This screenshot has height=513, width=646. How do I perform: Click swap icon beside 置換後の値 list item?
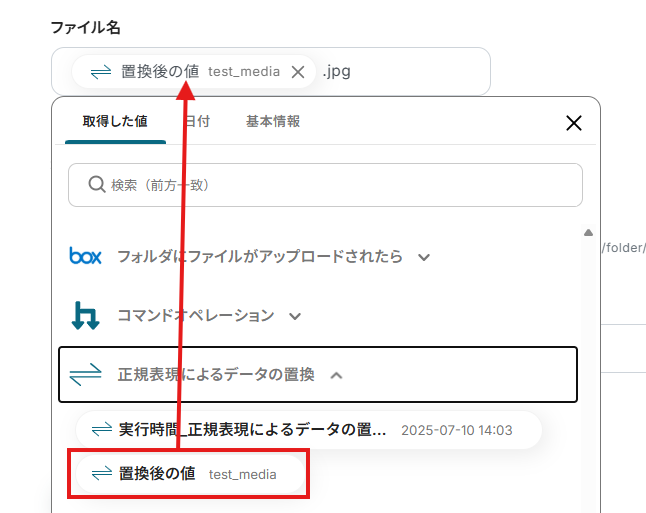pyautogui.click(x=102, y=473)
